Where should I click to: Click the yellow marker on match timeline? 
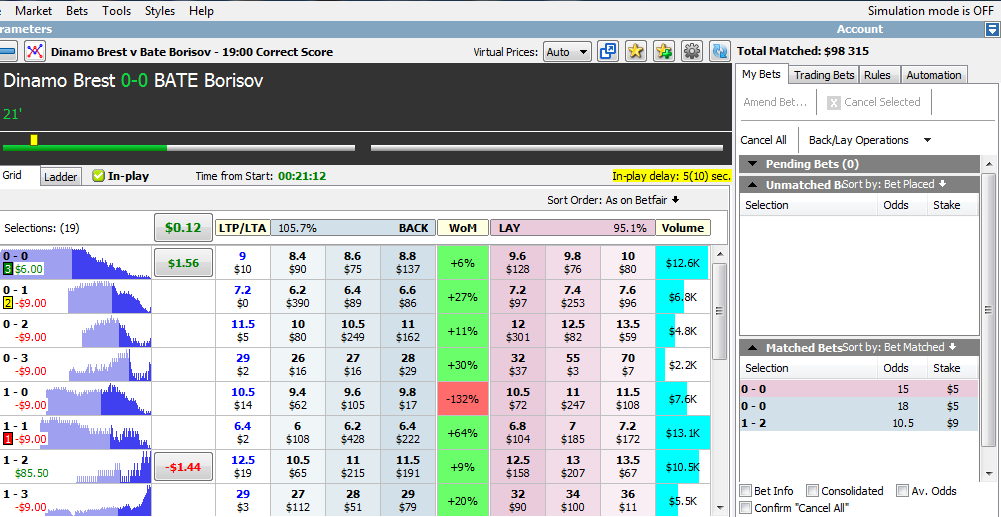pyautogui.click(x=34, y=140)
